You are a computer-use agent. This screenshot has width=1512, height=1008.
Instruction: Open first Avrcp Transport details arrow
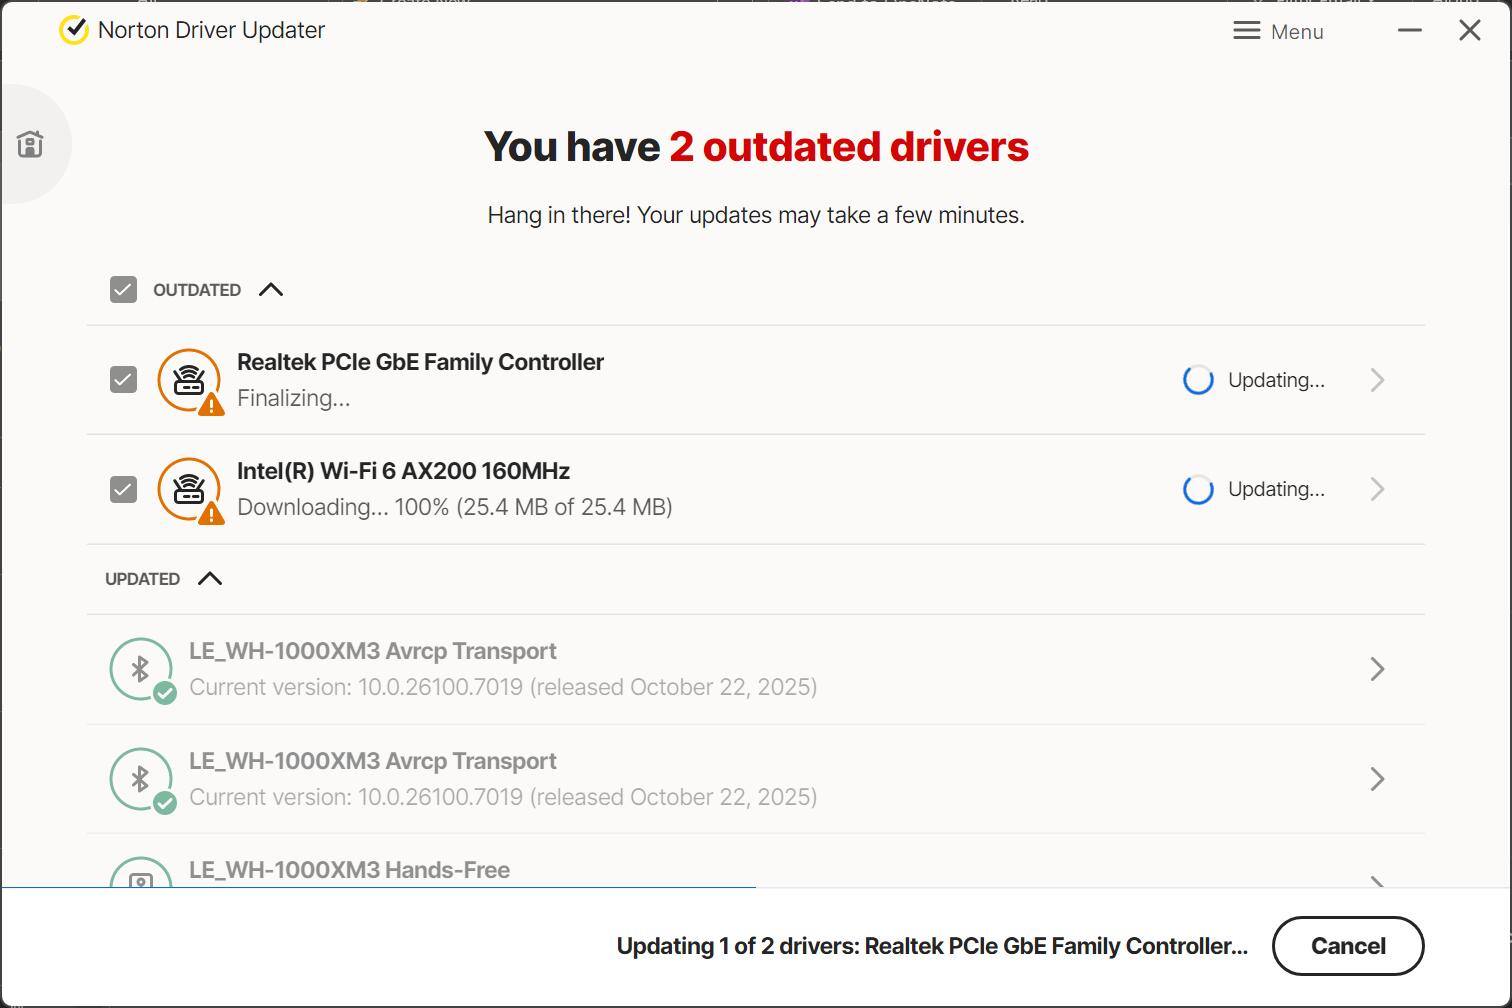pos(1377,669)
